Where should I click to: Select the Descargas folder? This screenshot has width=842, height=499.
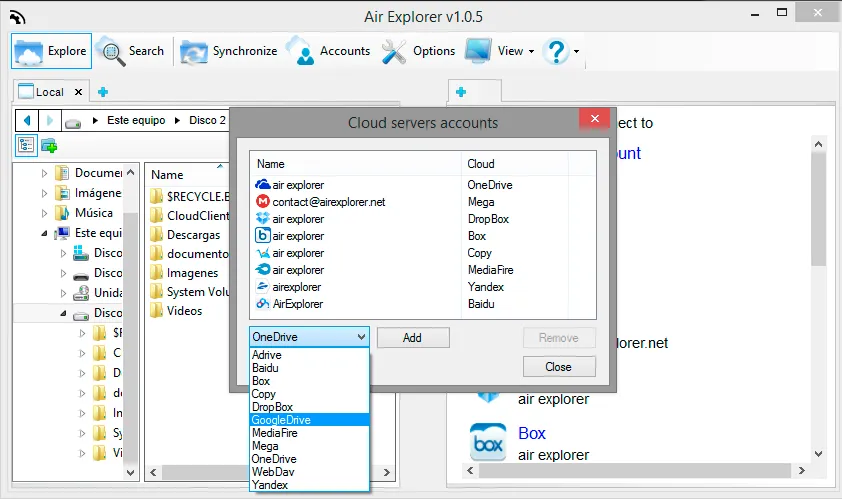pyautogui.click(x=185, y=235)
